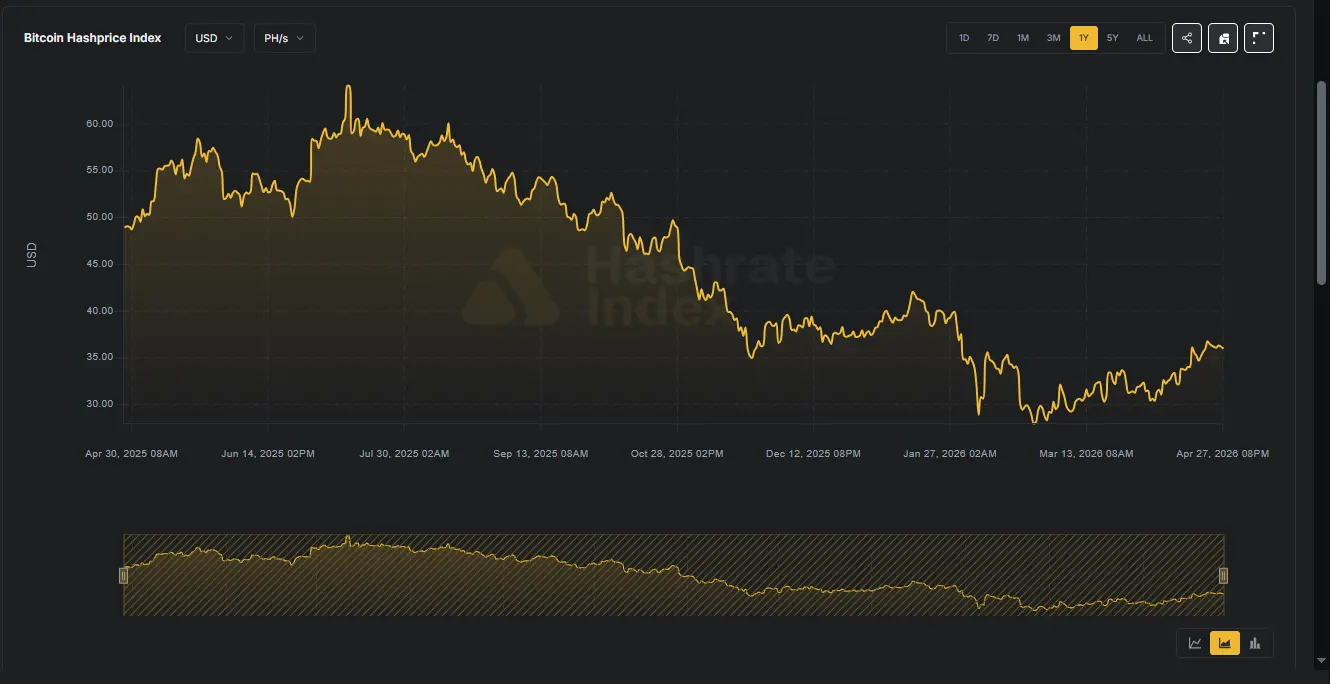Click the share chart icon
The height and width of the screenshot is (684, 1330).
[1187, 37]
